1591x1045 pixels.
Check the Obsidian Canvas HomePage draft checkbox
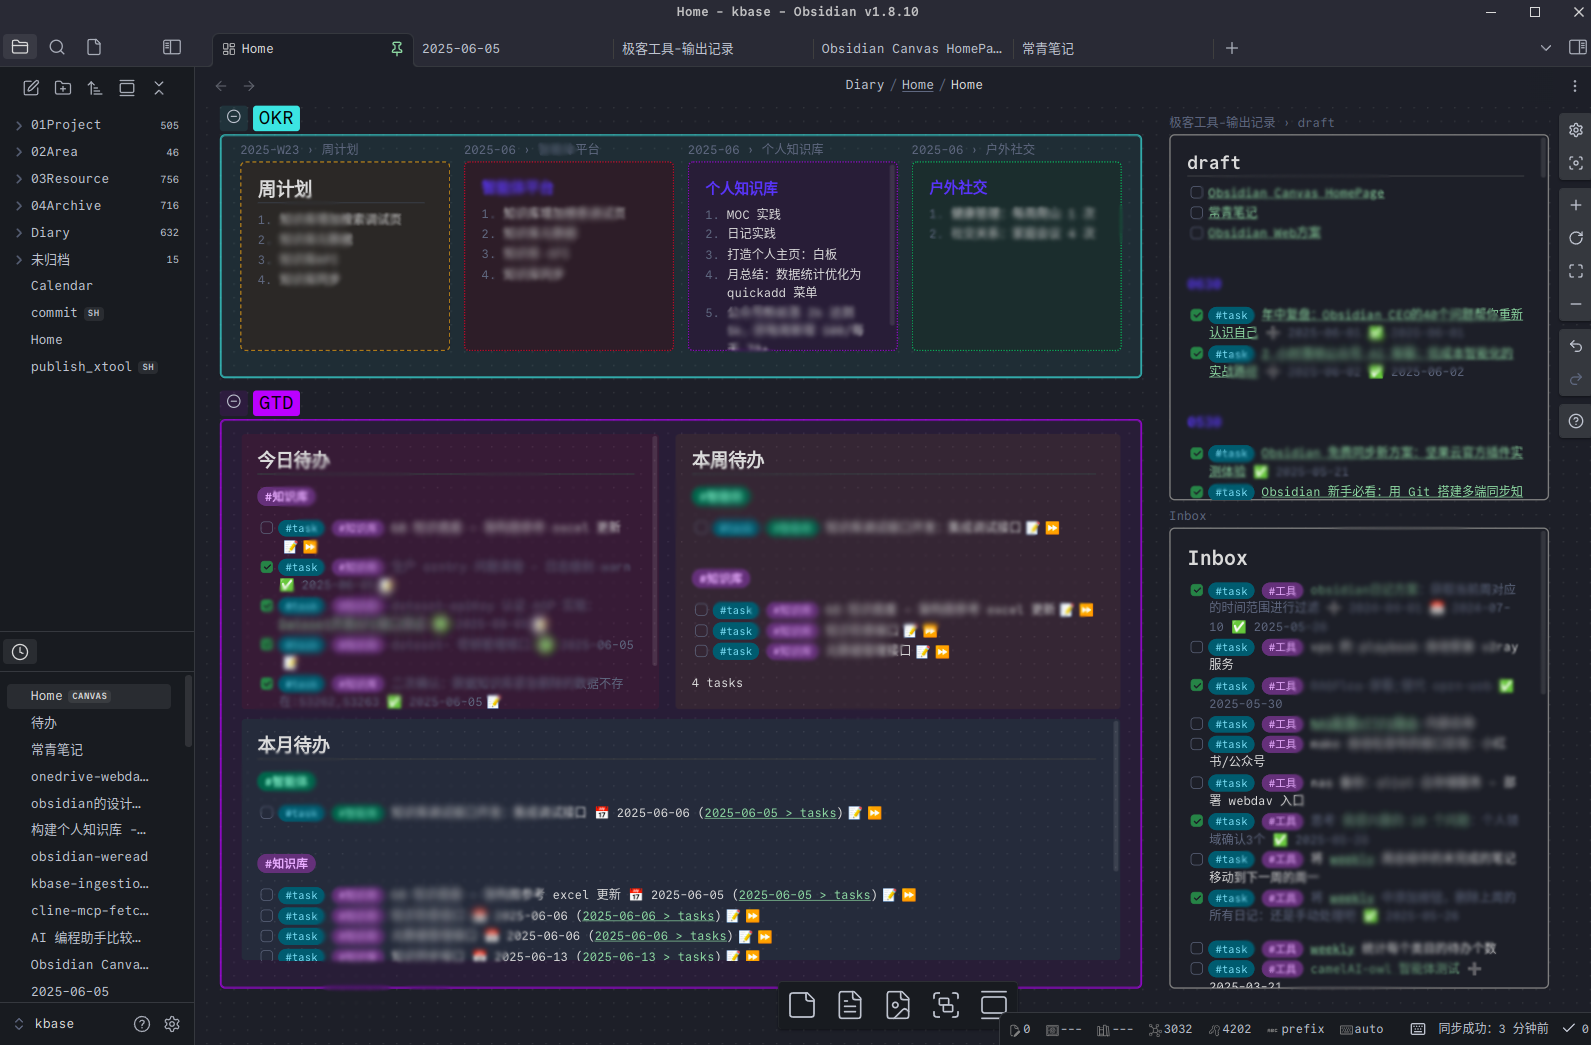click(1196, 193)
